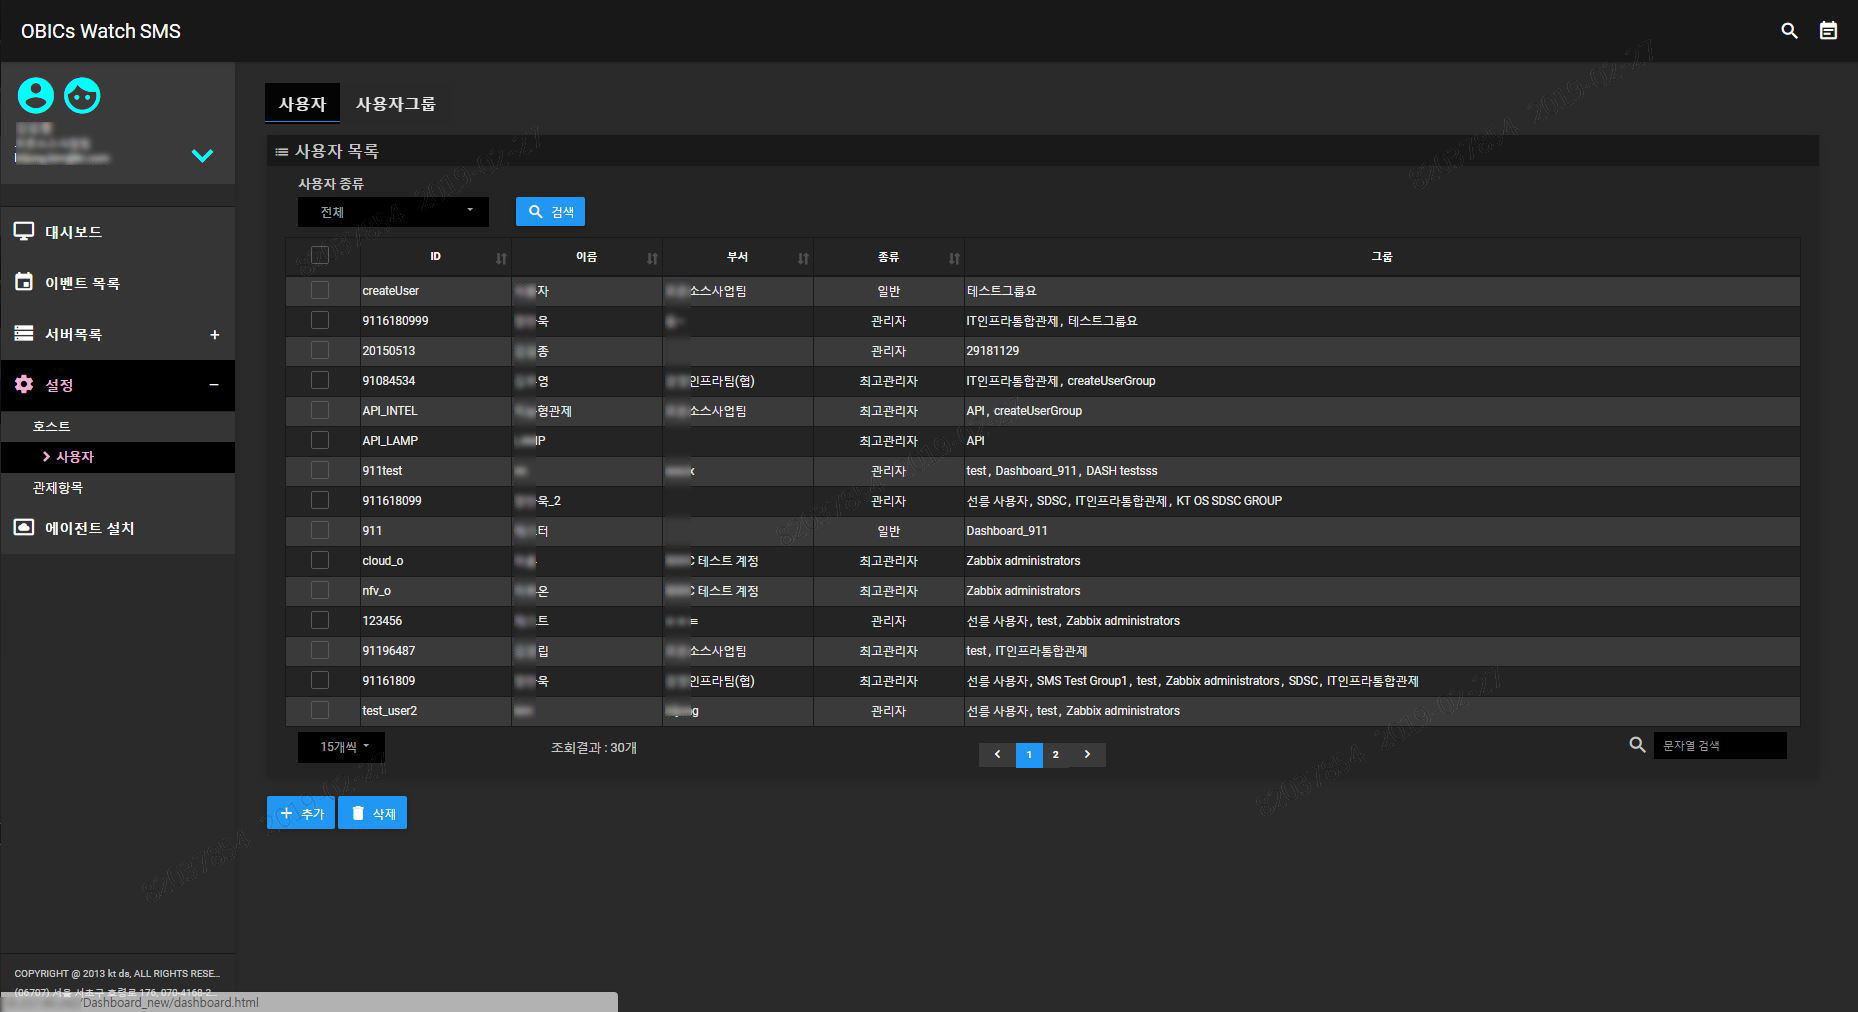Sort table by ID column arrows
The width and height of the screenshot is (1858, 1012).
click(x=501, y=258)
